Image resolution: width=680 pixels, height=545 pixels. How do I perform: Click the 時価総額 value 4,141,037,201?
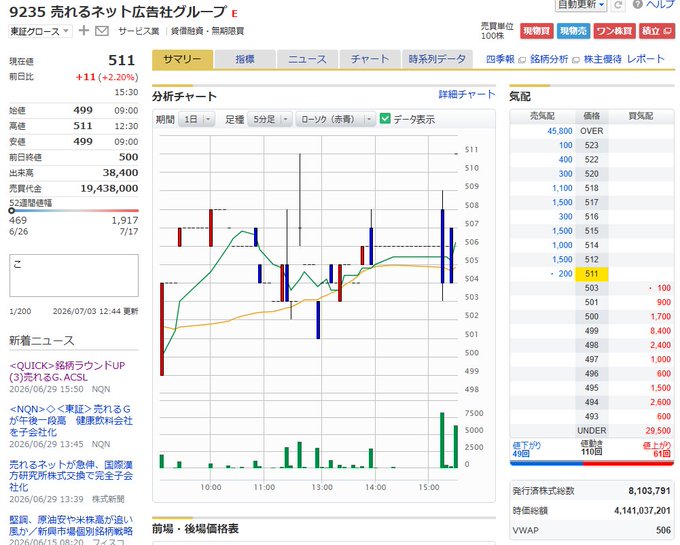pyautogui.click(x=642, y=510)
